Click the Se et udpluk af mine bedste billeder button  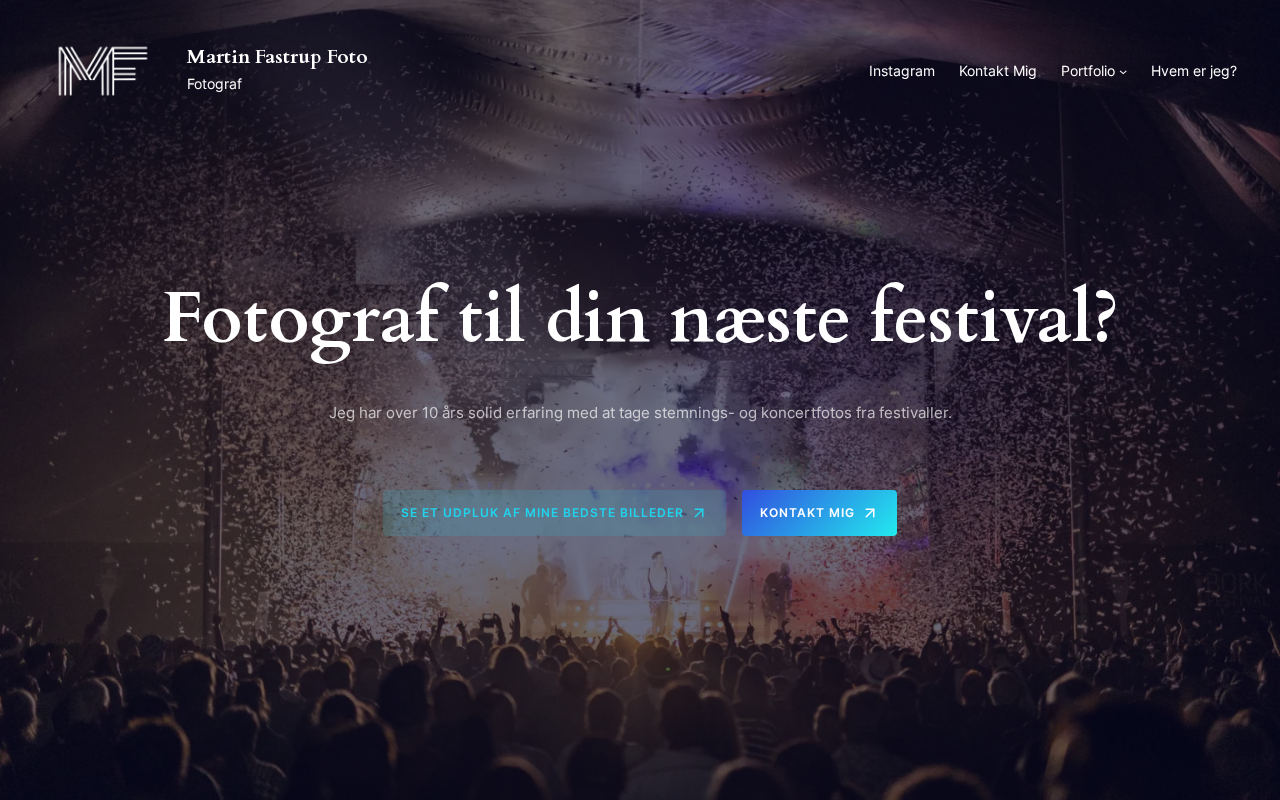pyautogui.click(x=554, y=513)
